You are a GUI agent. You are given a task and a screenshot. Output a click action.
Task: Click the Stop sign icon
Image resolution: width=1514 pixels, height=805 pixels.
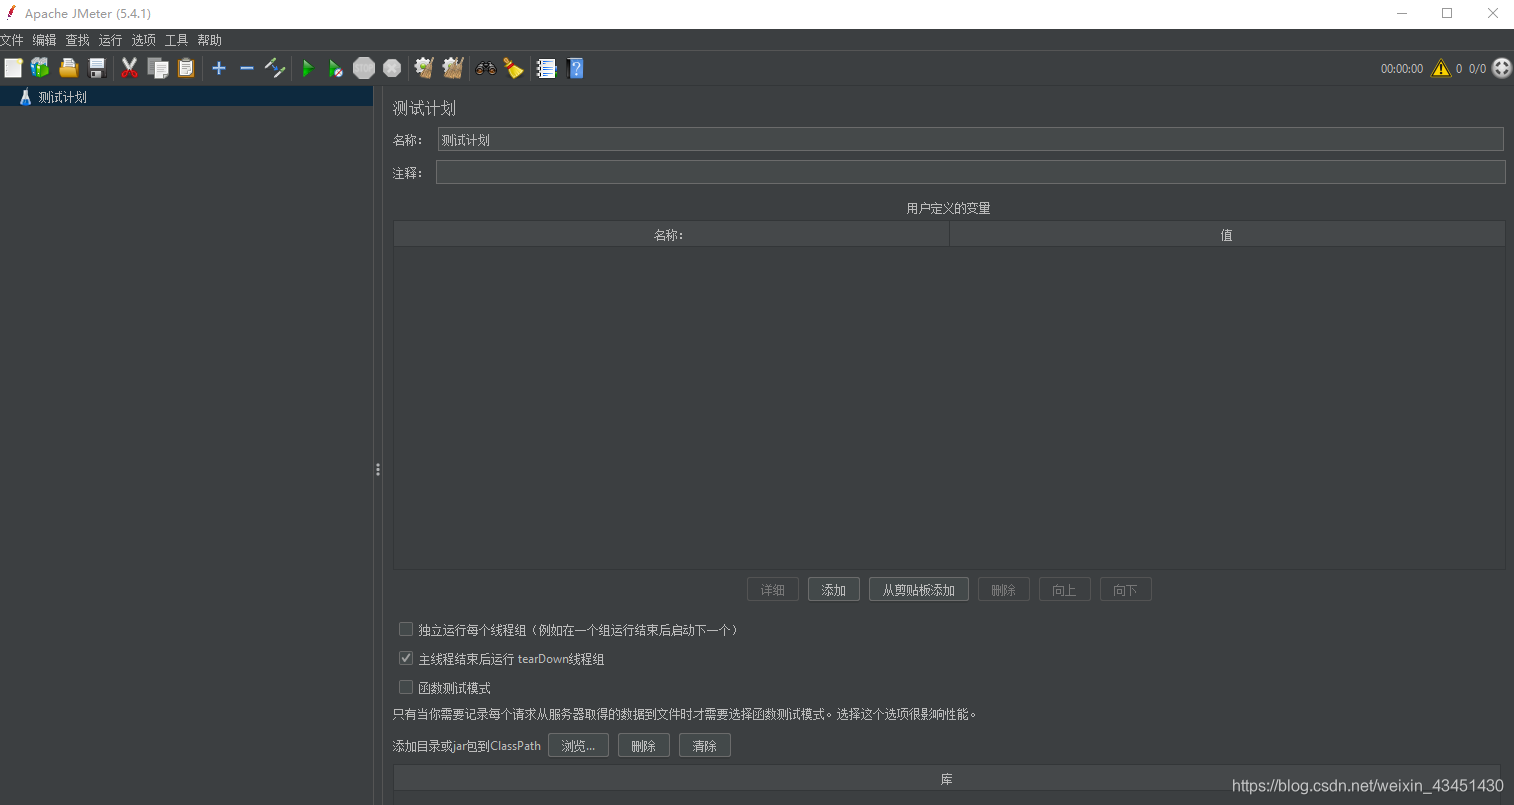[x=364, y=68]
